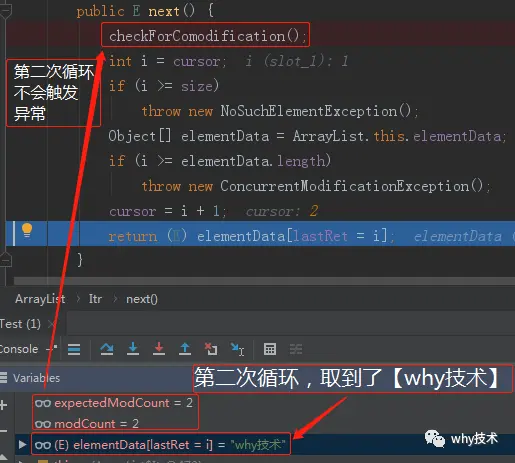Click the fold end marker near closing brace

[6, 259]
